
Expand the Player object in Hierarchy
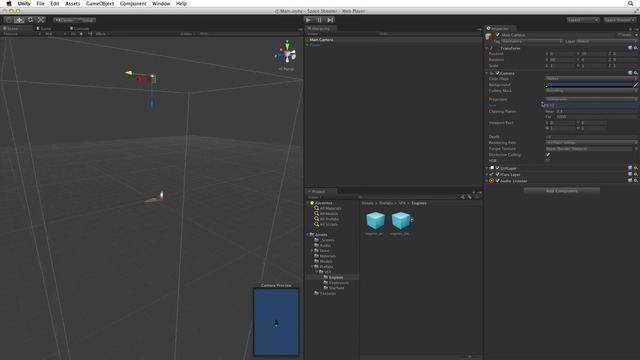(x=307, y=45)
